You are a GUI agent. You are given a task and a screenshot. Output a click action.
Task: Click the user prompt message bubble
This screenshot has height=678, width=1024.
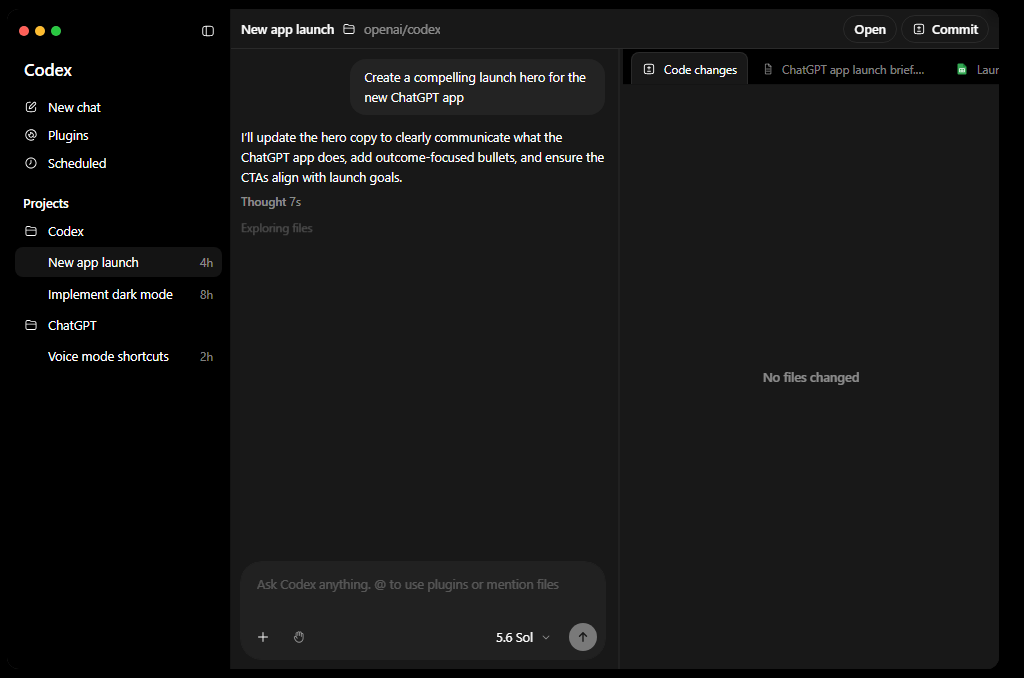pos(477,87)
